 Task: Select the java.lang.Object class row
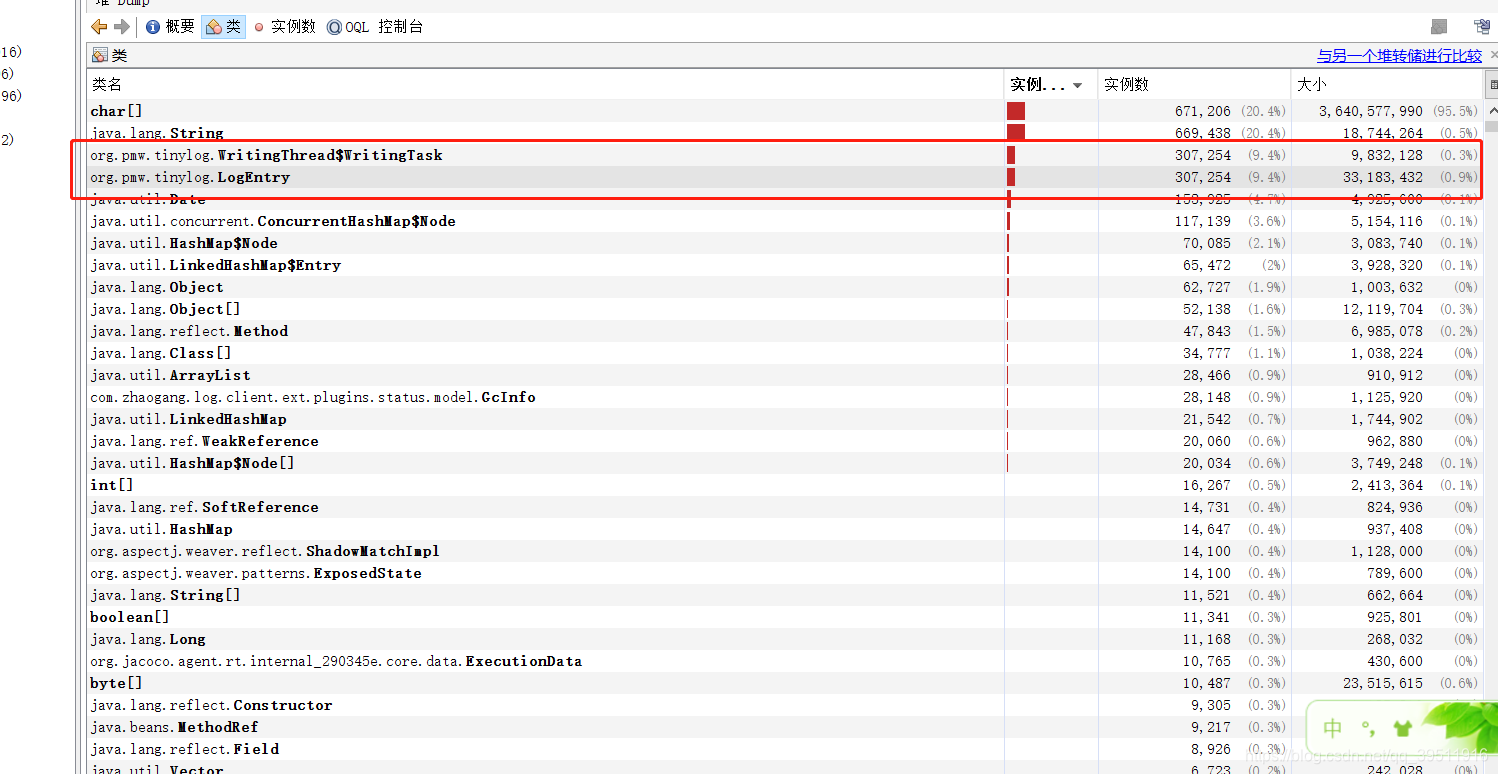(785, 287)
